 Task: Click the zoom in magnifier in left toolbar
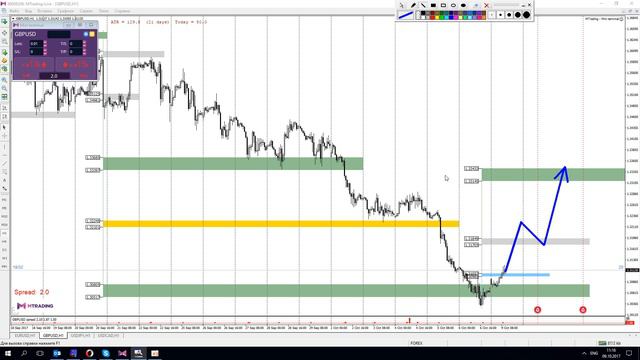pyautogui.click(x=4, y=80)
